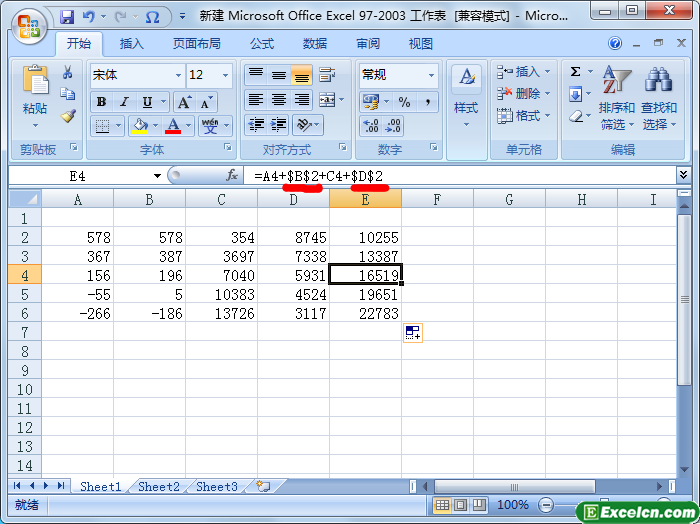The image size is (700, 524).
Task: Switch to the Insert (插入) tab
Action: tap(132, 44)
